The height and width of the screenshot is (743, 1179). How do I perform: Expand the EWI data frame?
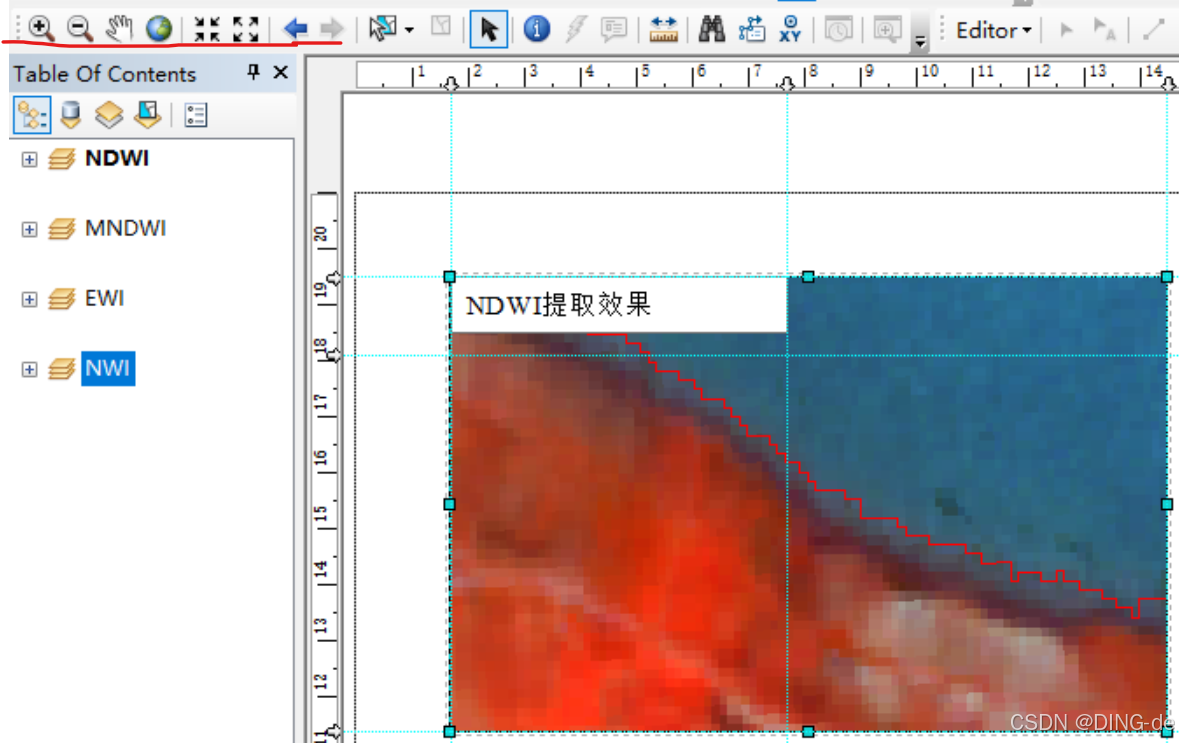(x=29, y=299)
